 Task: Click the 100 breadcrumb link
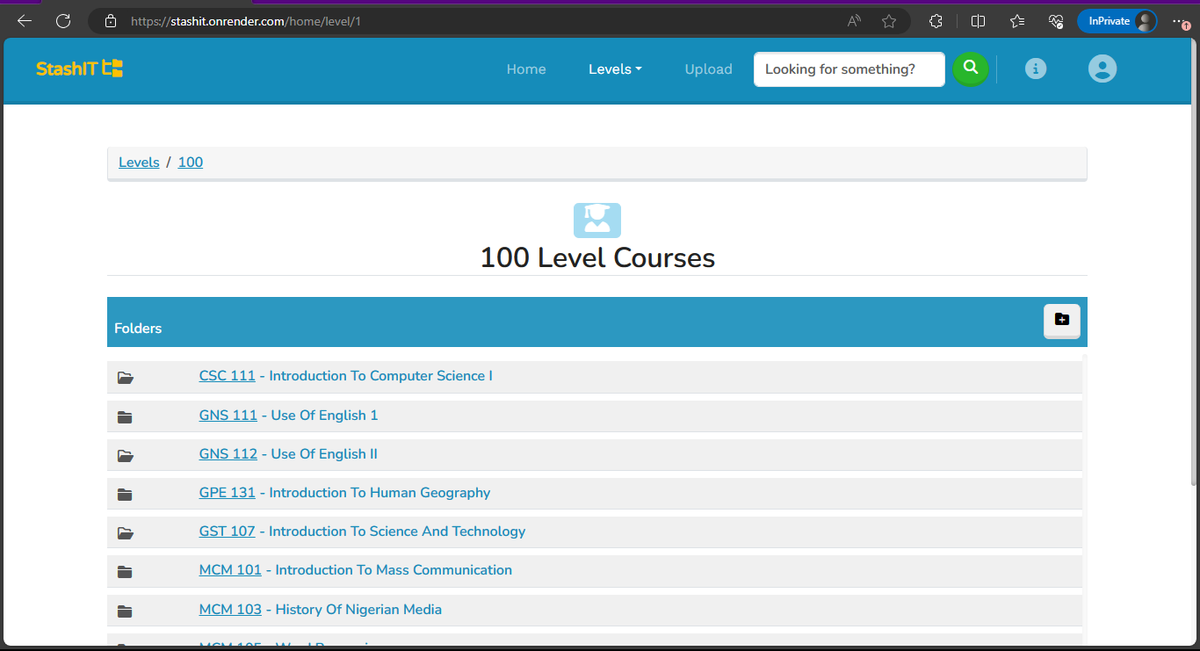pos(190,162)
